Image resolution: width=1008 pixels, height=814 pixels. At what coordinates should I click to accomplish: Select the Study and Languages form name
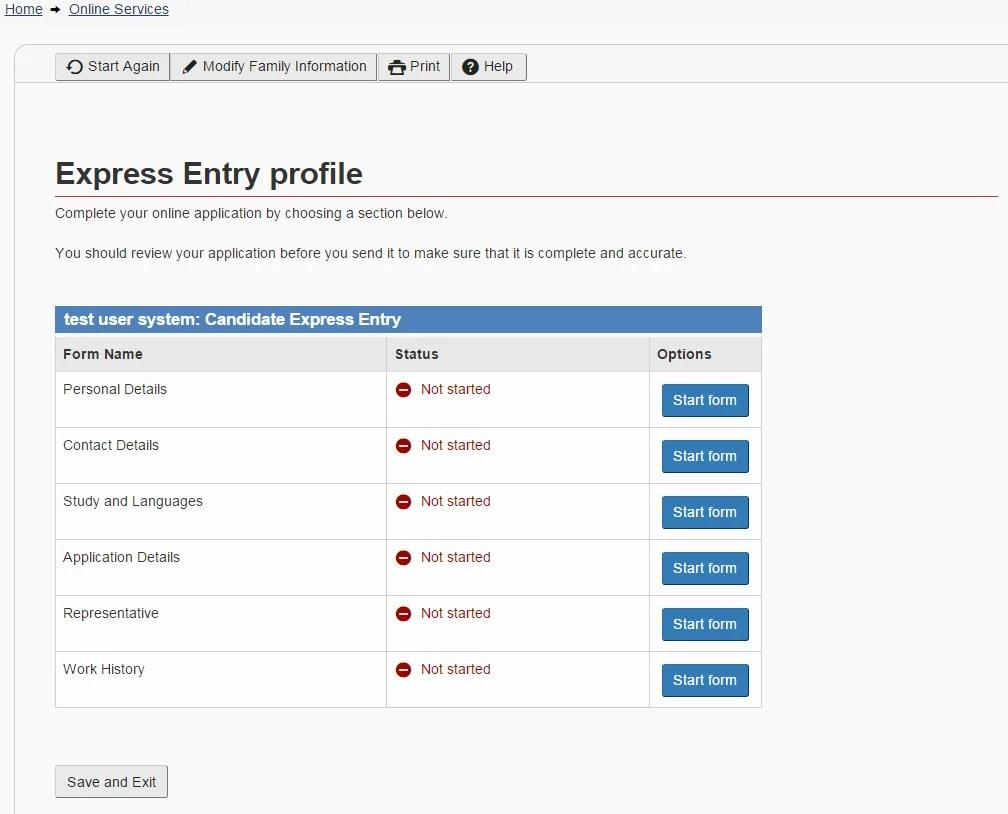pyautogui.click(x=133, y=501)
